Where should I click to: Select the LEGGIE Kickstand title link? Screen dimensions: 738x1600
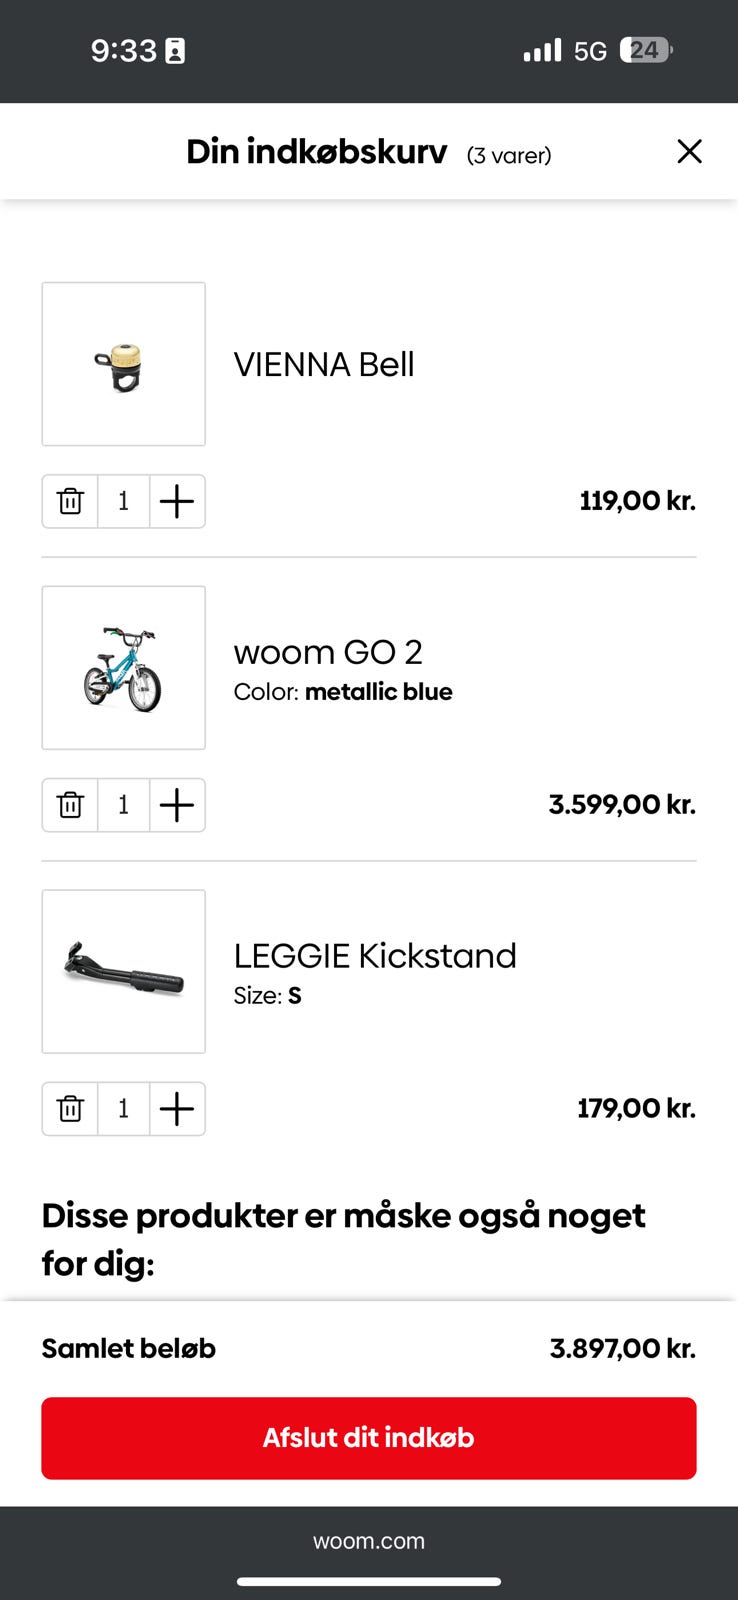pos(375,956)
